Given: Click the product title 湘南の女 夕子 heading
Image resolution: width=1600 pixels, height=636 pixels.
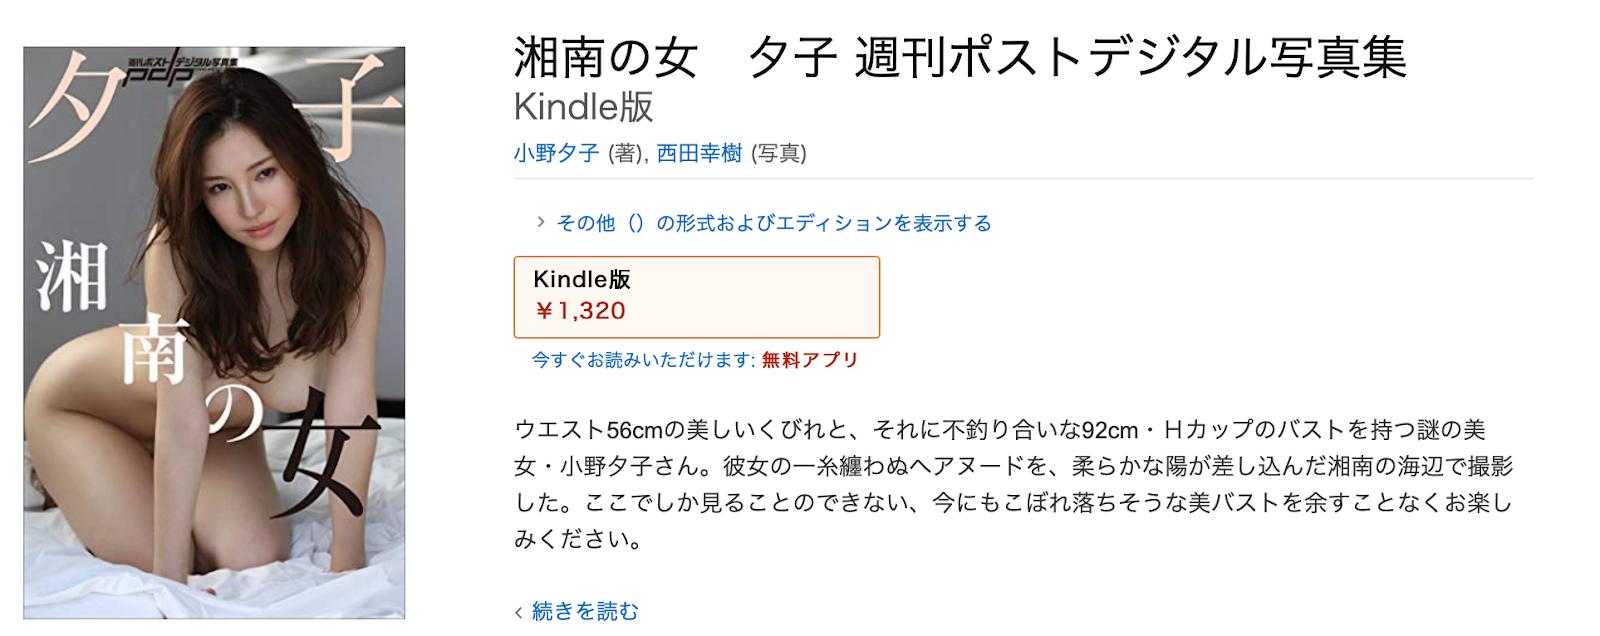Looking at the screenshot, I should tap(960, 56).
